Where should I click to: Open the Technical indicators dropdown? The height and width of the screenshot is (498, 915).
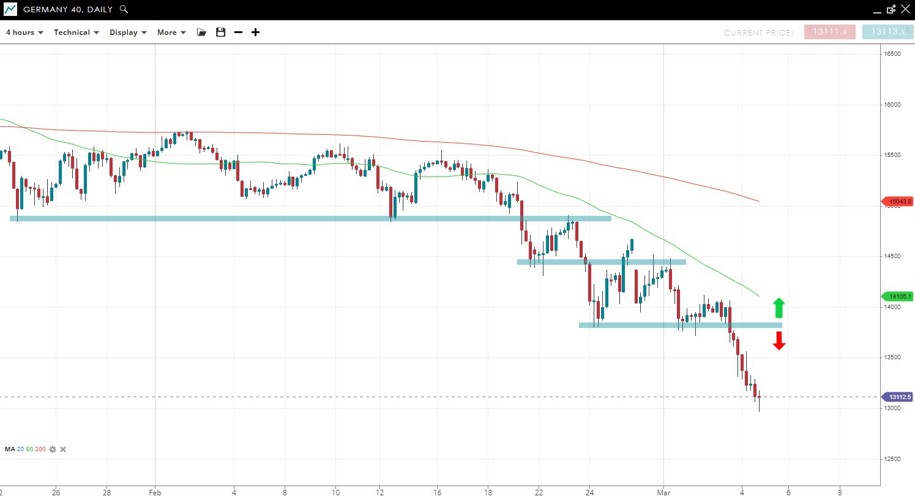click(x=76, y=32)
